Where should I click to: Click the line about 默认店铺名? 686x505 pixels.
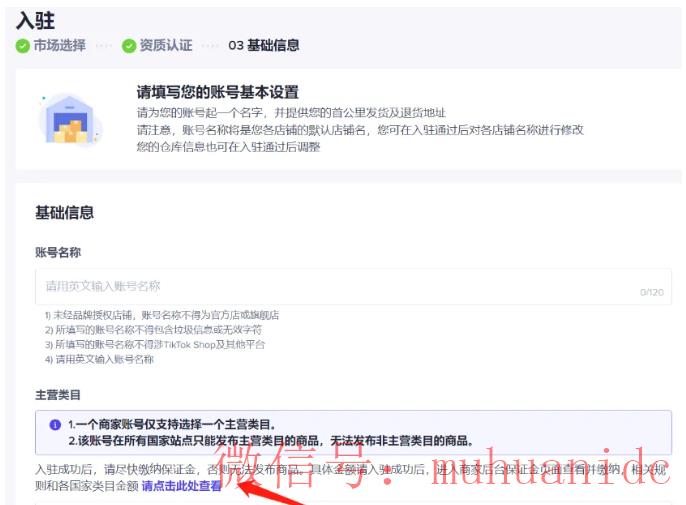pyautogui.click(x=360, y=130)
